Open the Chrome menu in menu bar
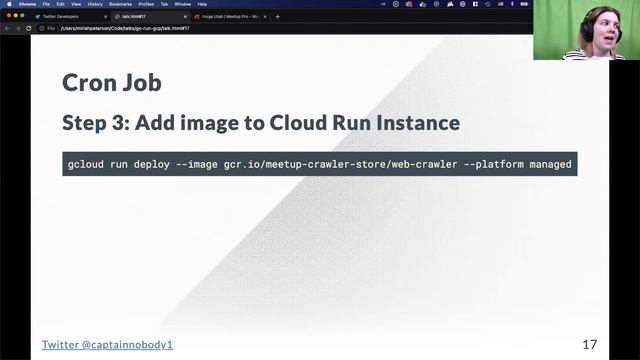The height and width of the screenshot is (360, 640). click(x=27, y=4)
